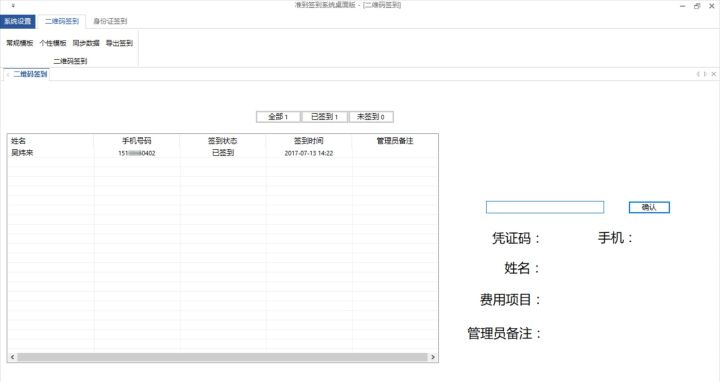The image size is (720, 382).
Task: Click the table's horizontal scrollbar left arrow
Action: click(12, 357)
